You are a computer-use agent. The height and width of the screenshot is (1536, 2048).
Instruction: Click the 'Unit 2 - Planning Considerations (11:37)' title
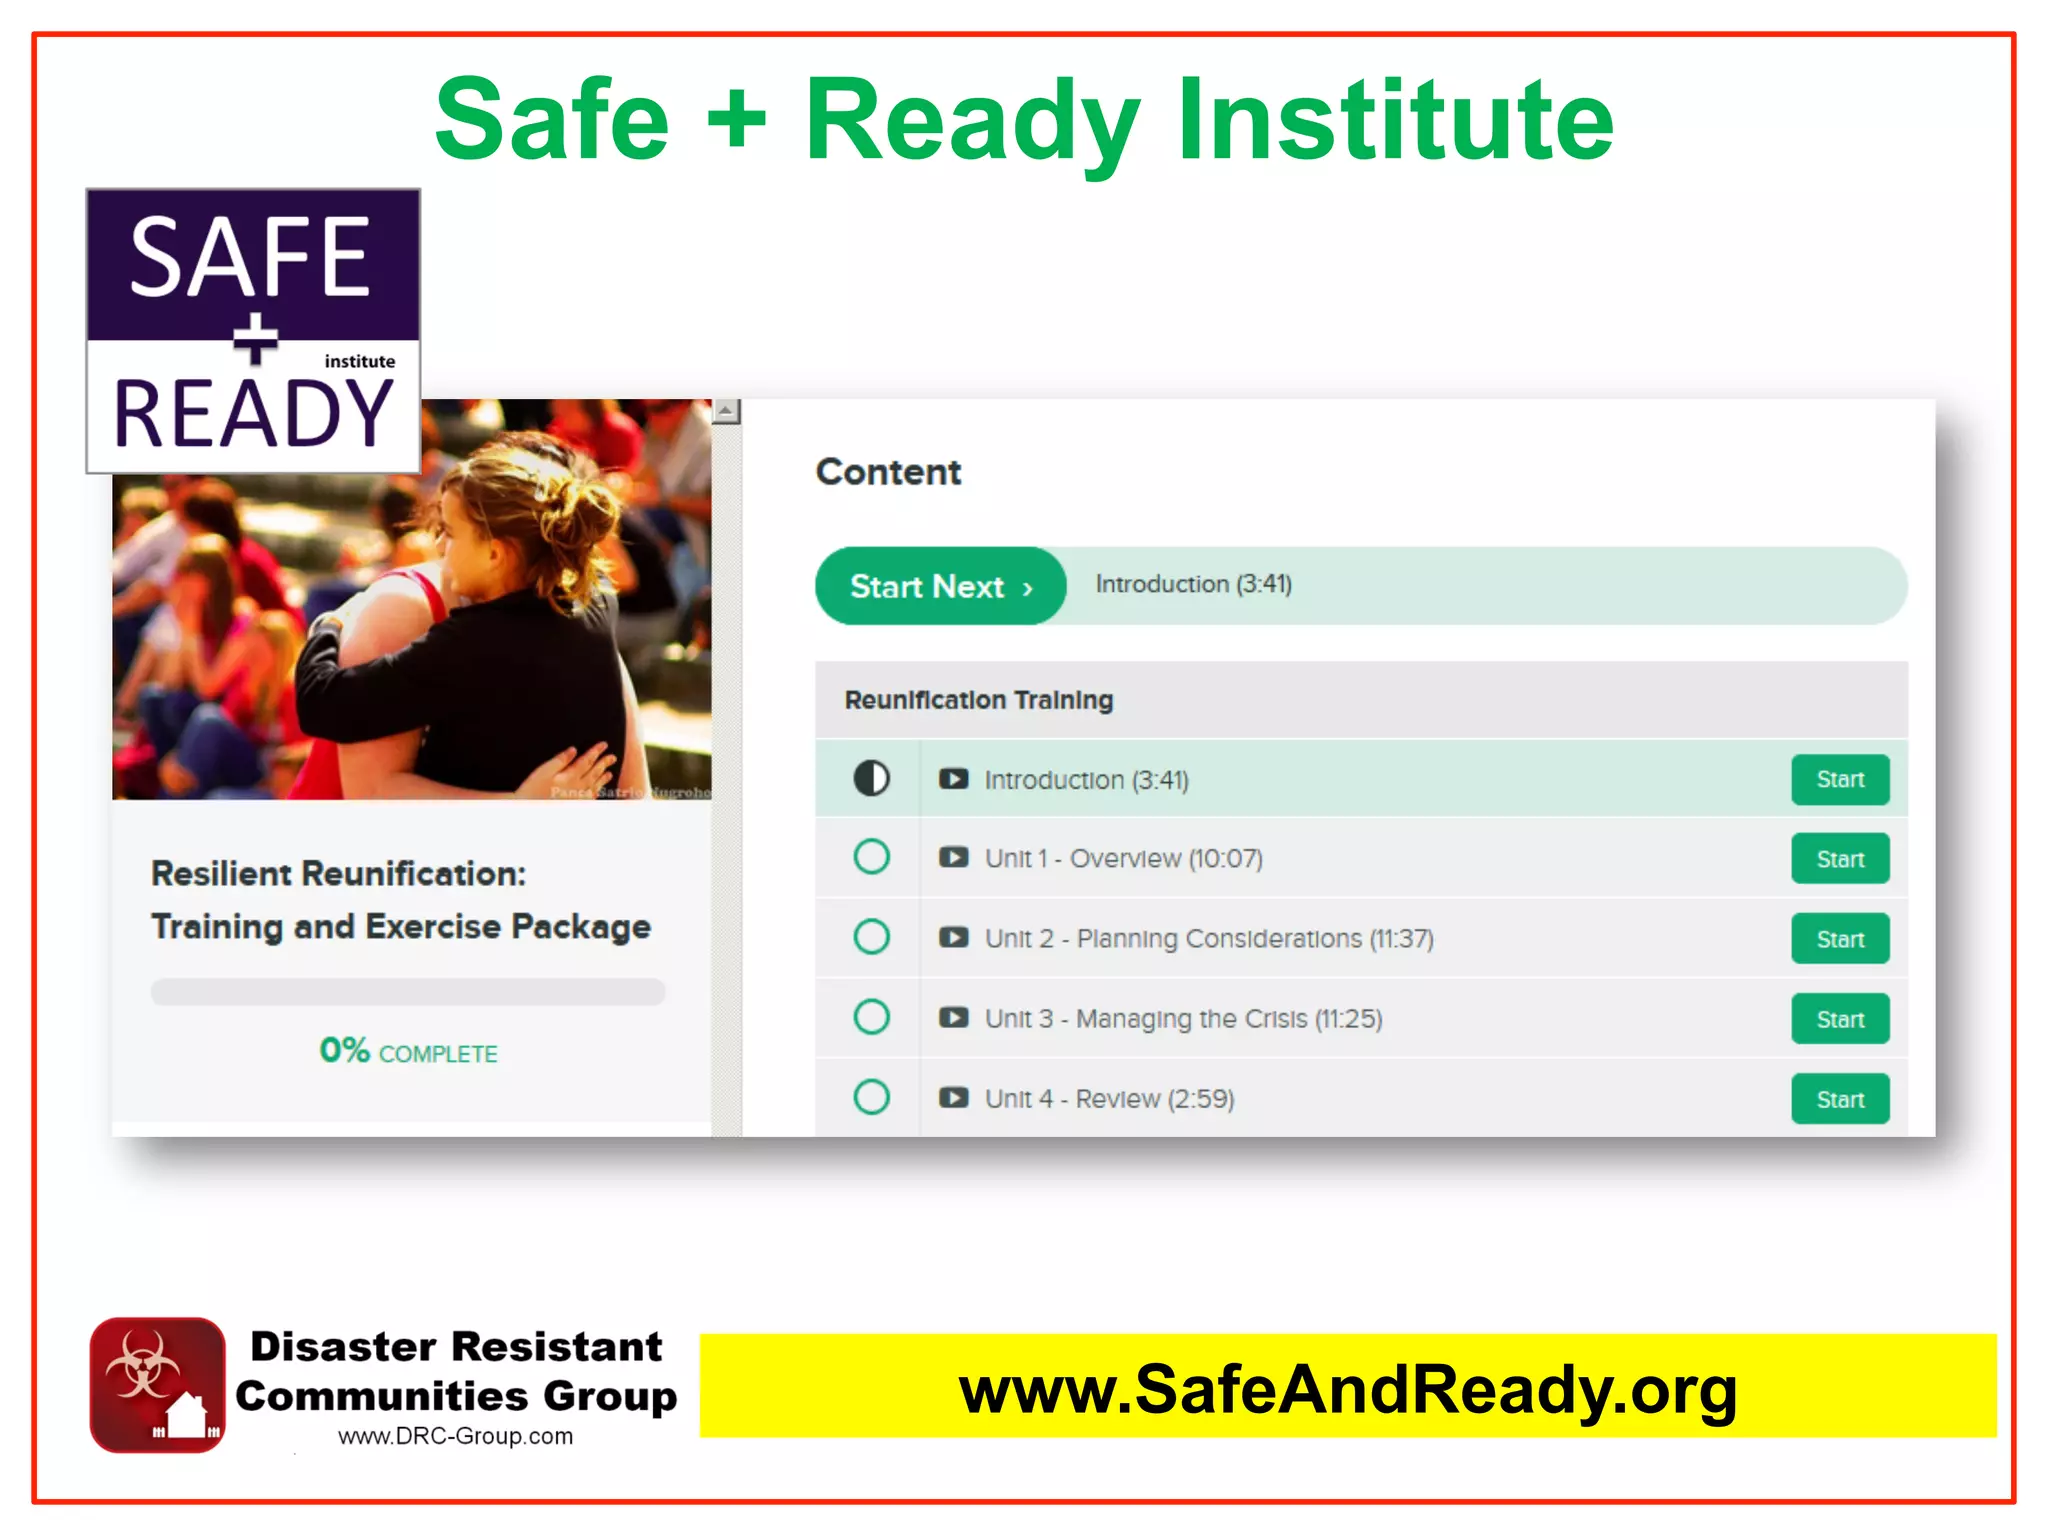tap(1209, 939)
